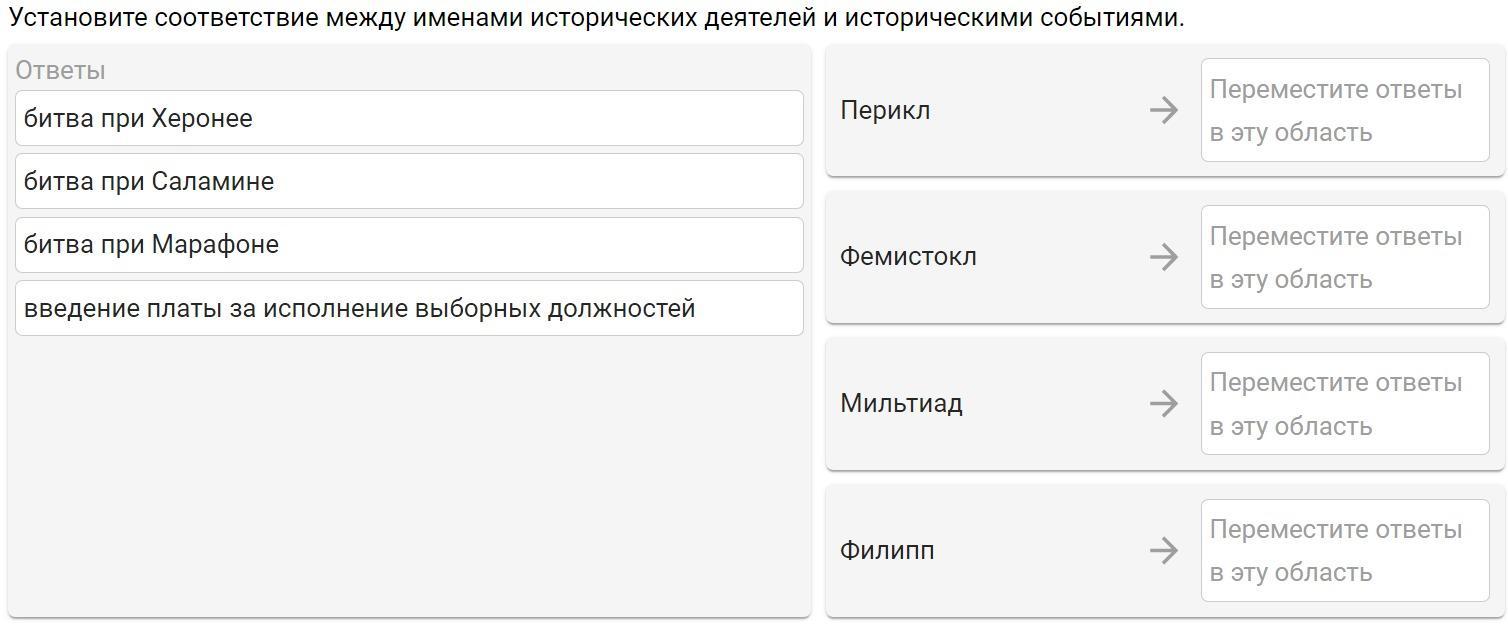Click the drop area for Перикл
This screenshot has height=631, width=1508.
(1344, 110)
